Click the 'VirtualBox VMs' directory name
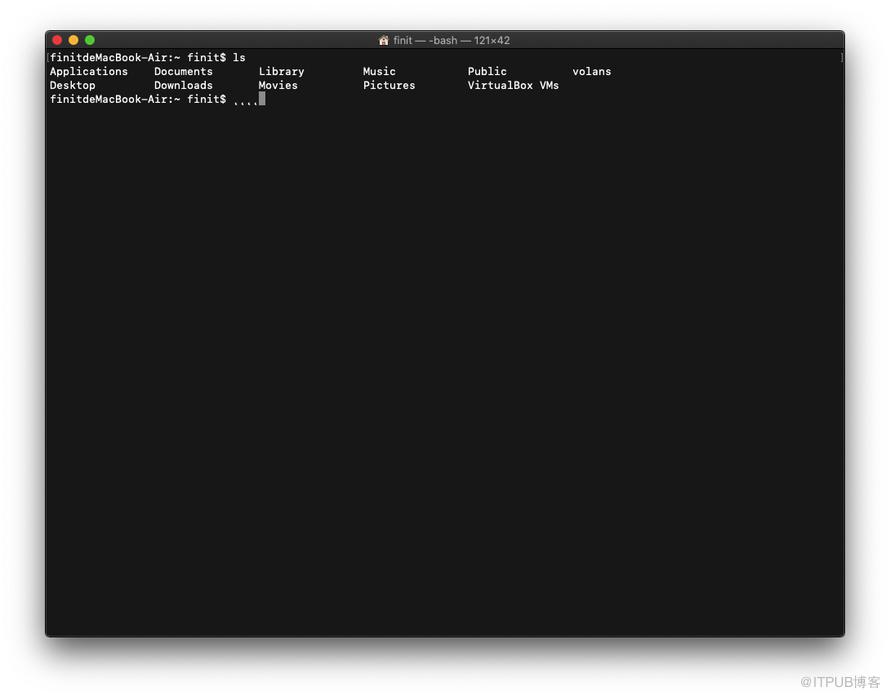The width and height of the screenshot is (890, 697). tap(513, 85)
